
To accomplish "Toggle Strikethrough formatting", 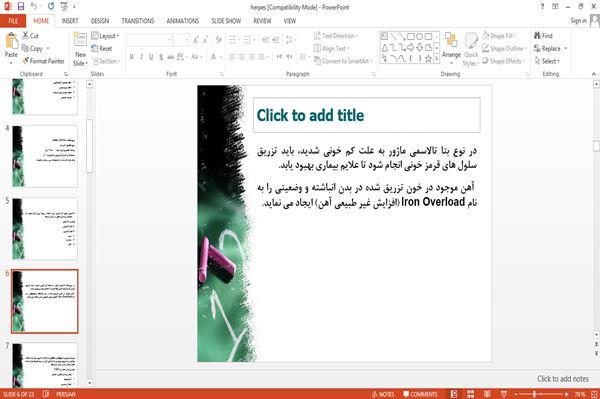I will pyautogui.click(x=171, y=57).
